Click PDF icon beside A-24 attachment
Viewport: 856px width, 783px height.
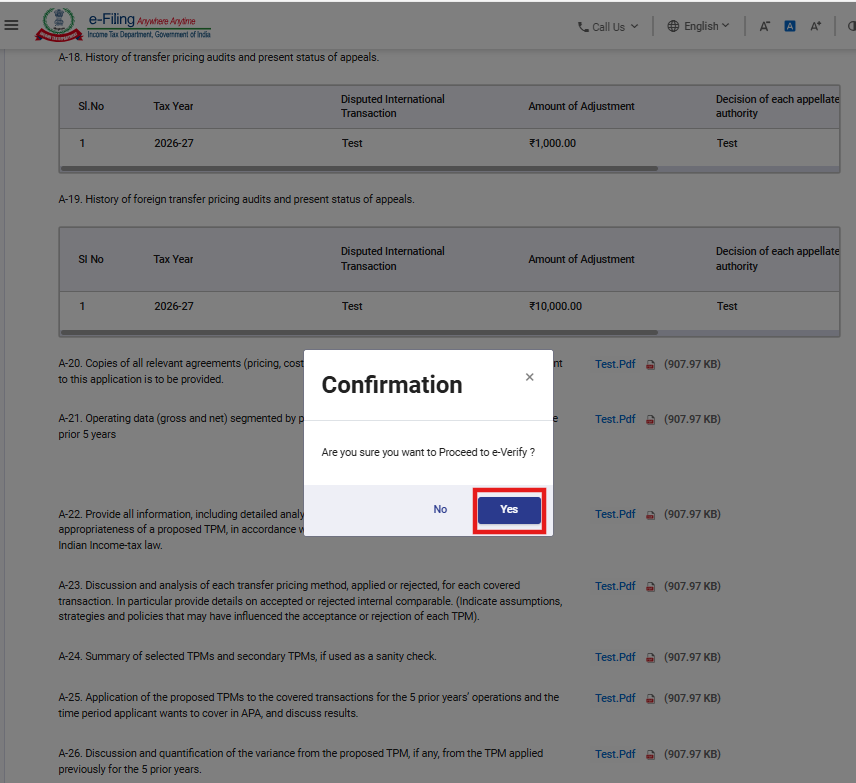pos(650,657)
